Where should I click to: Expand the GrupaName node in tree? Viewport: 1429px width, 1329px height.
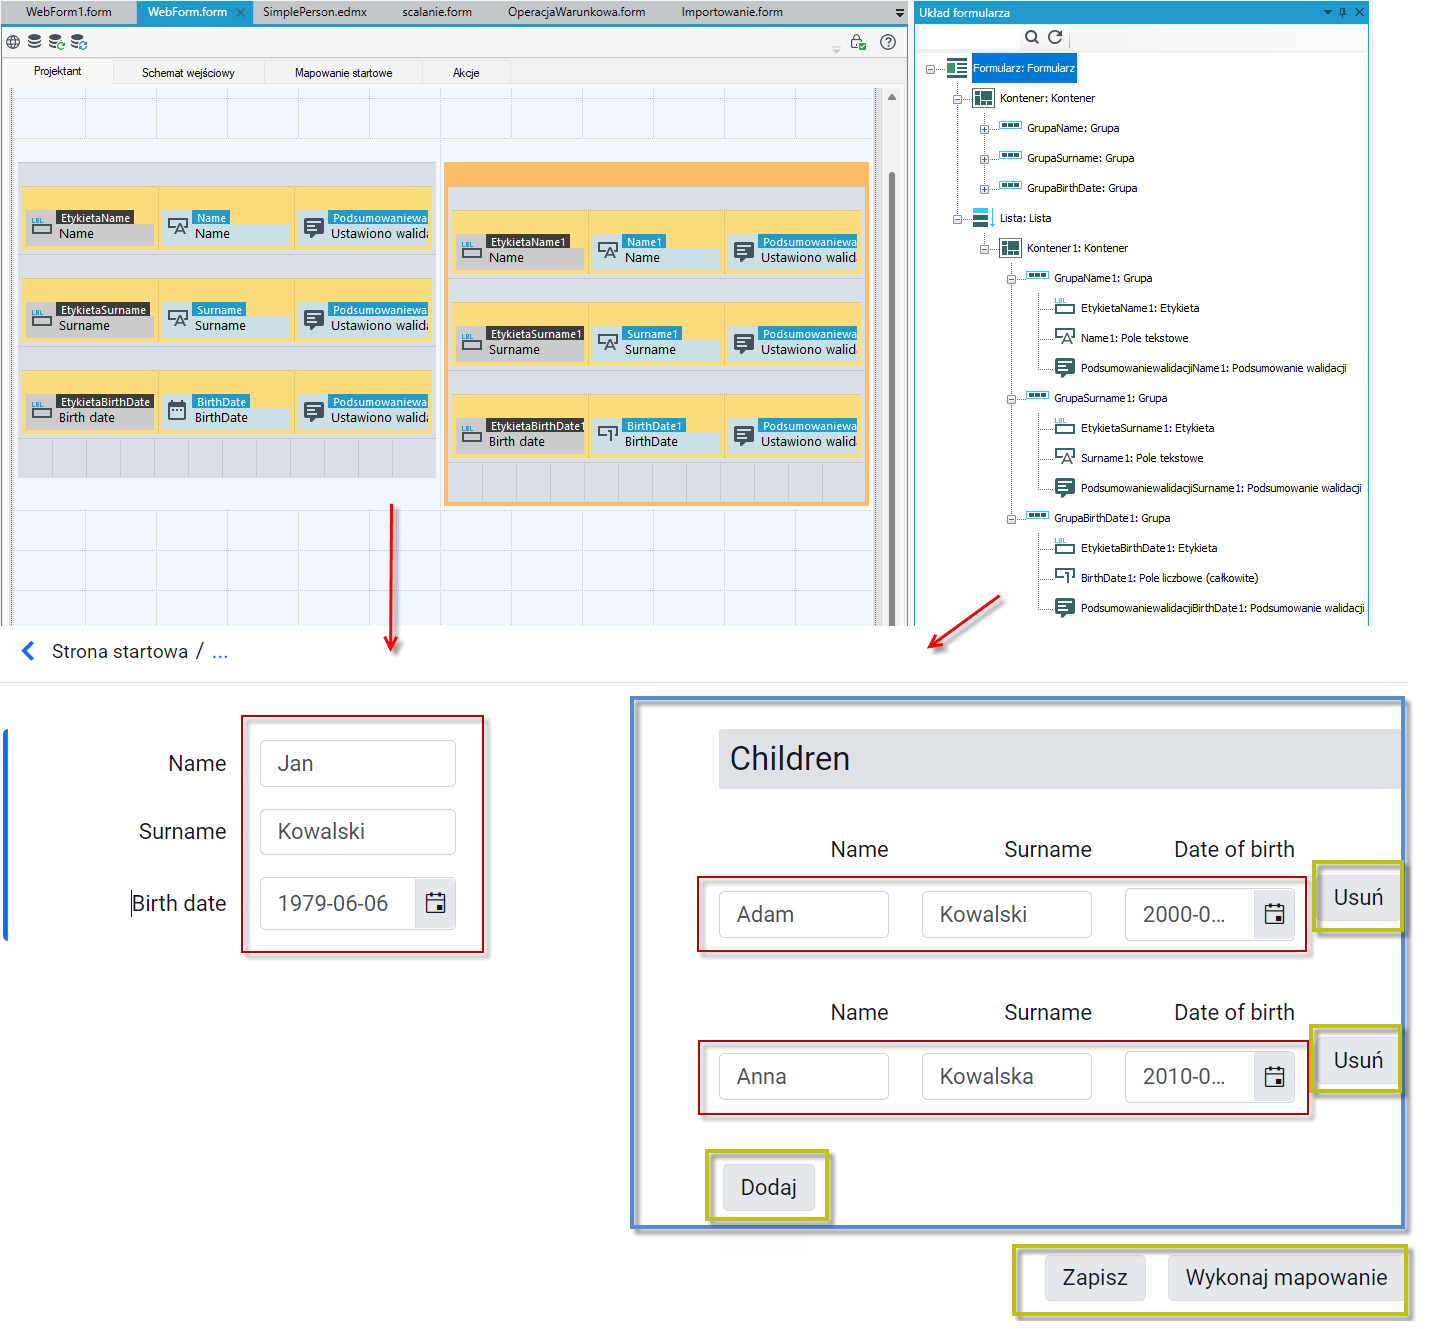click(985, 129)
